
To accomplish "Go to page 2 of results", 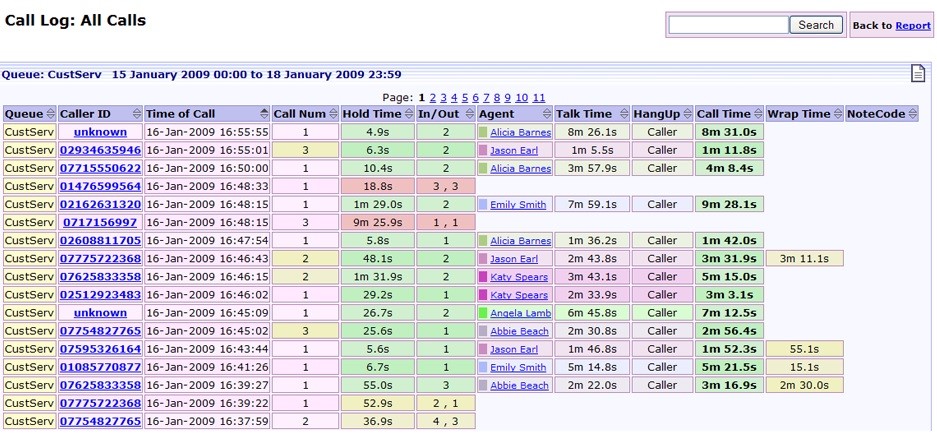I will [432, 97].
